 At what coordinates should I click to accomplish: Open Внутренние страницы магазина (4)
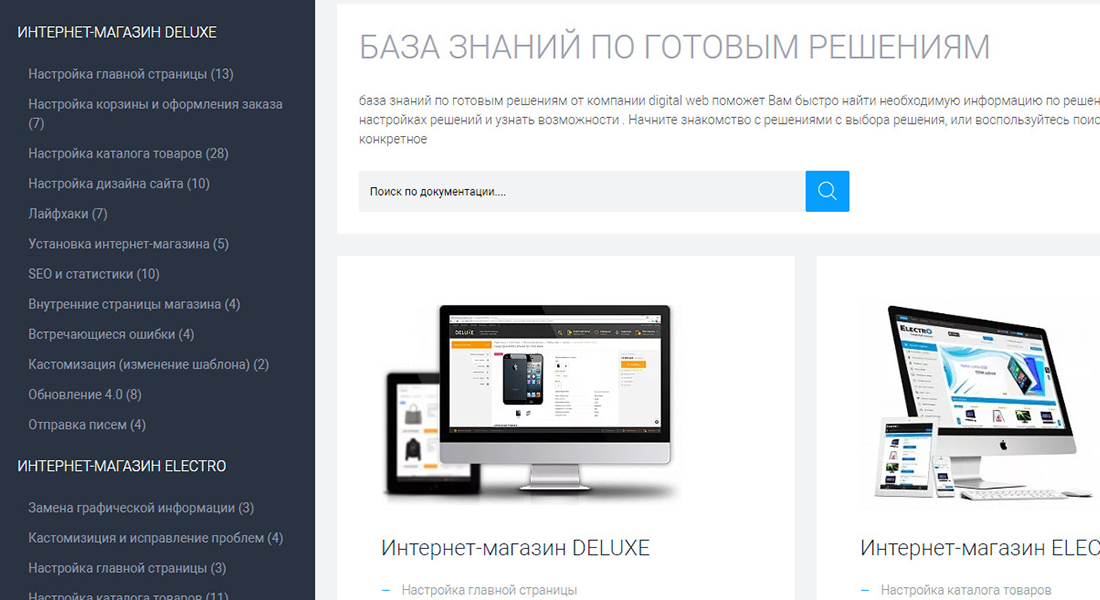click(134, 304)
